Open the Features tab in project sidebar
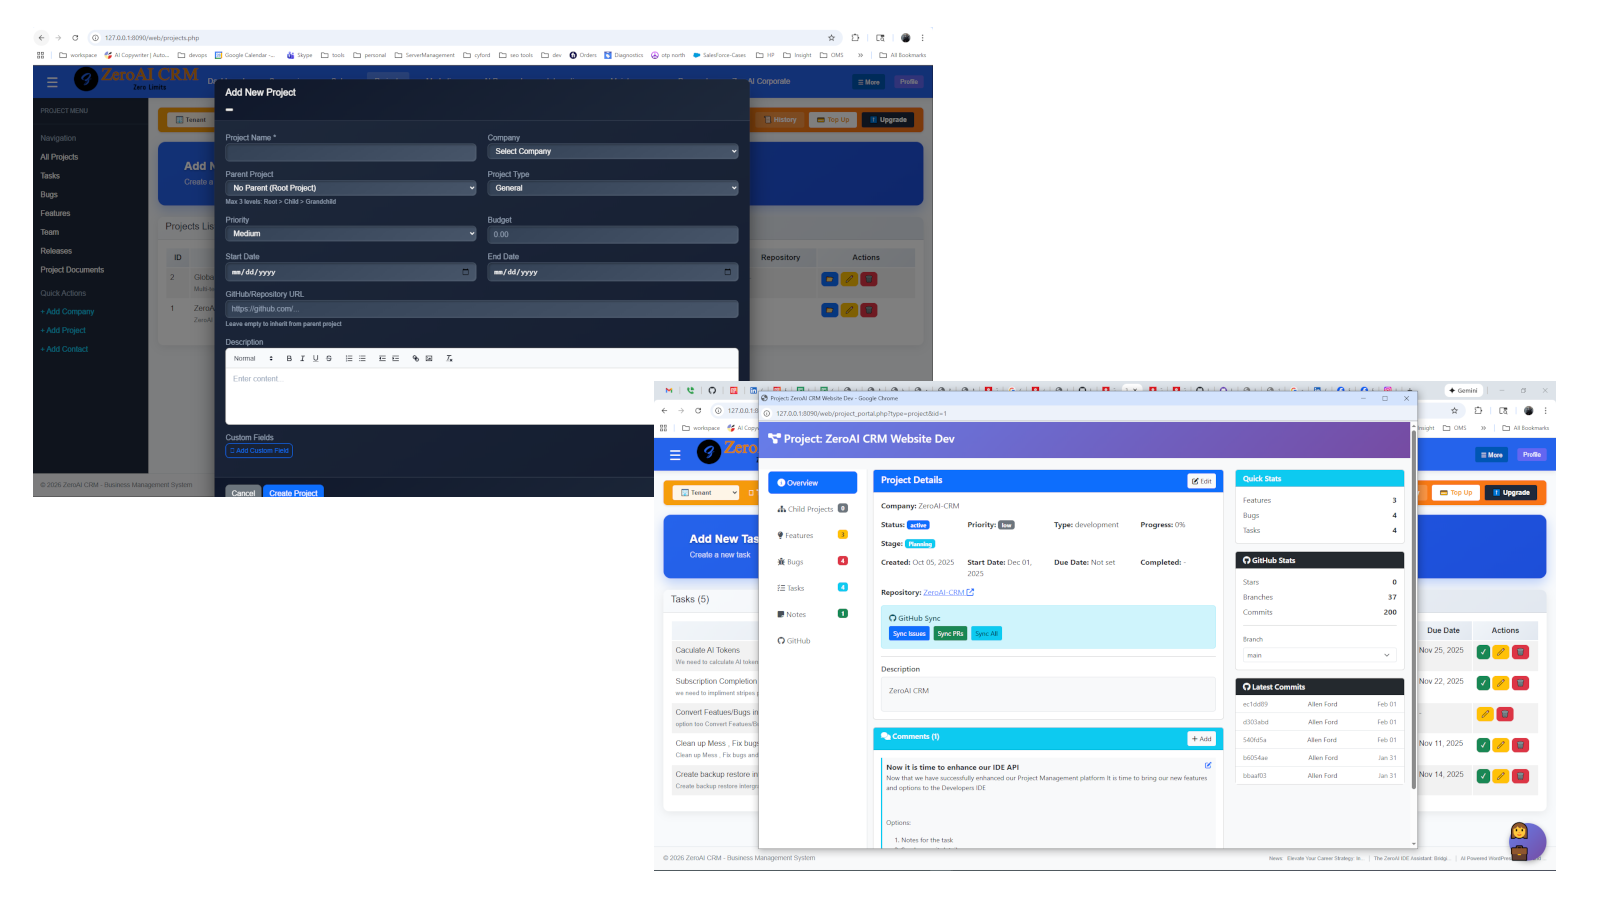The image size is (1600, 900). point(799,536)
